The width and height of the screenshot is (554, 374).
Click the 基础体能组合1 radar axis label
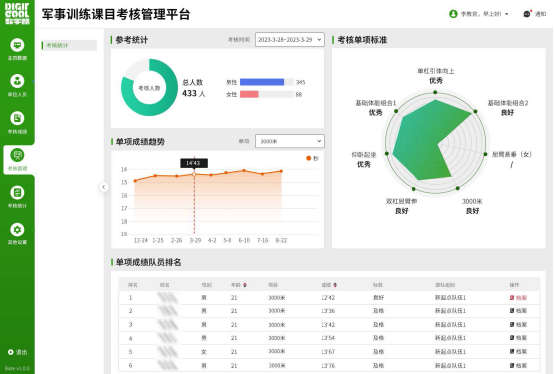tap(376, 103)
